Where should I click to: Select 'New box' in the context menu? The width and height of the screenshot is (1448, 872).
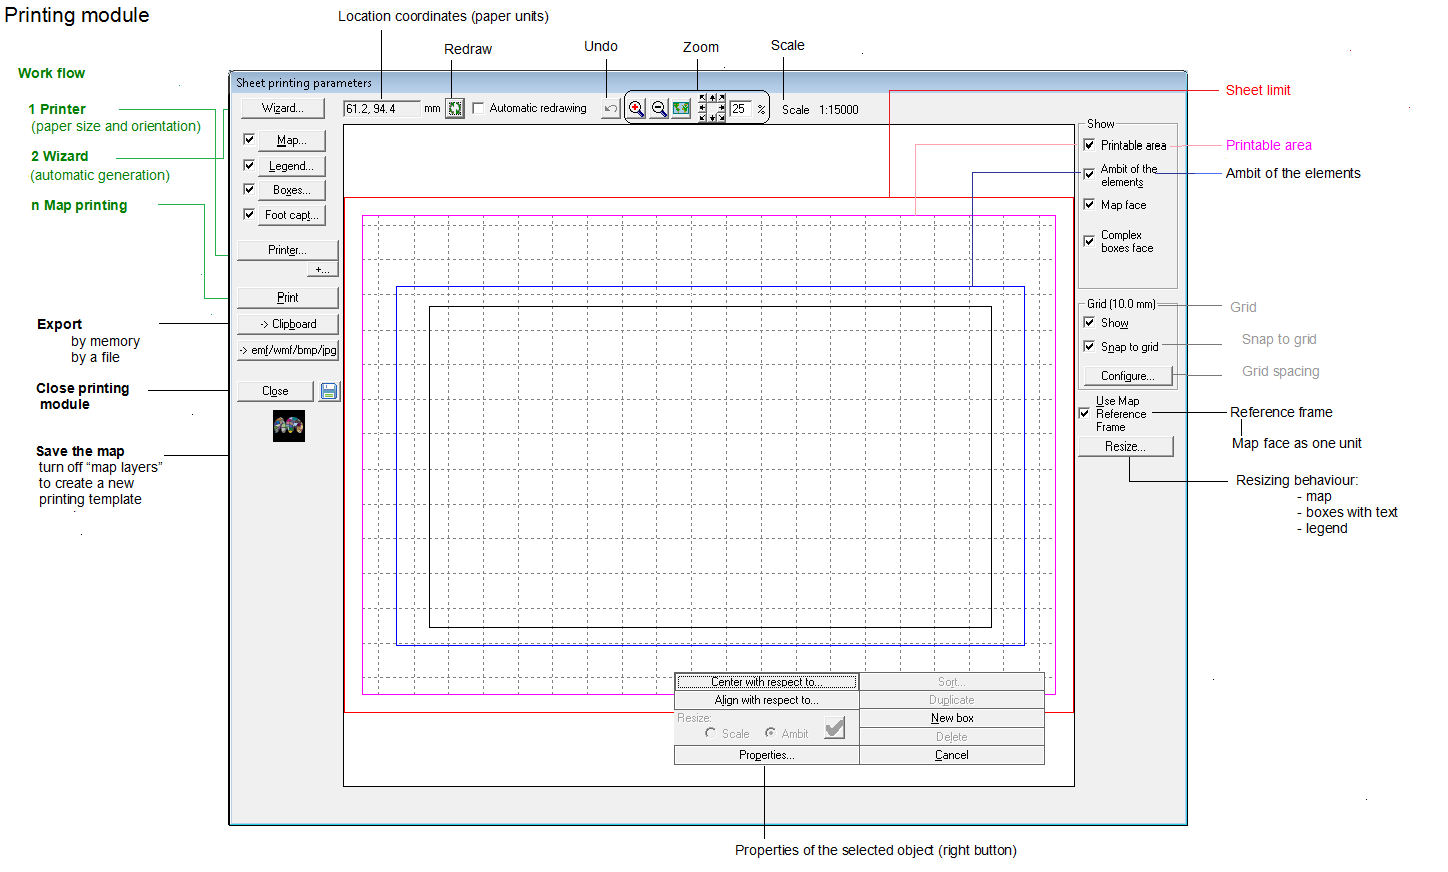pos(951,718)
